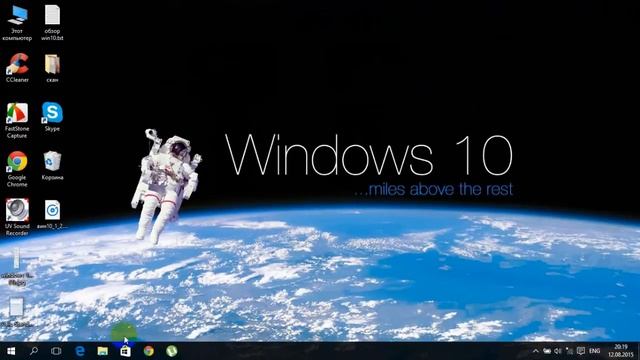Open the Windows Store taskbar icon
This screenshot has height=360, width=640.
(x=125, y=351)
